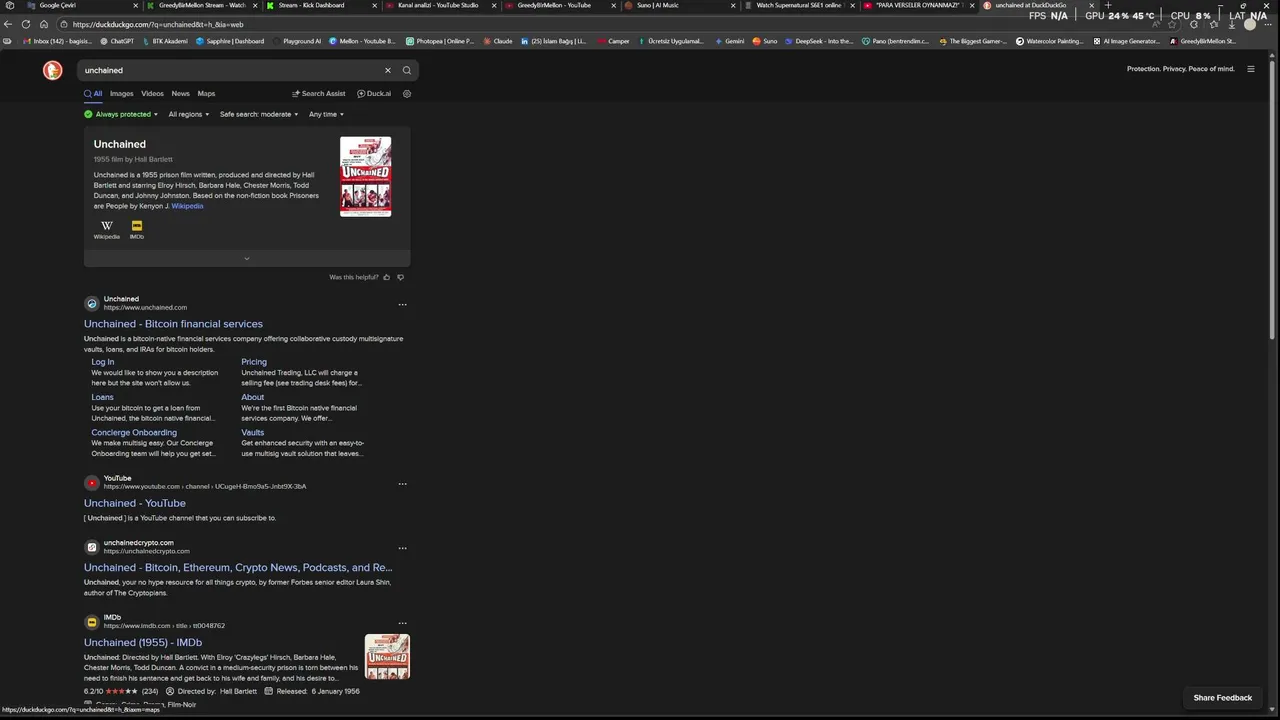Expand the Always protected dropdown
Viewport: 1280px width, 720px height.
[121, 114]
